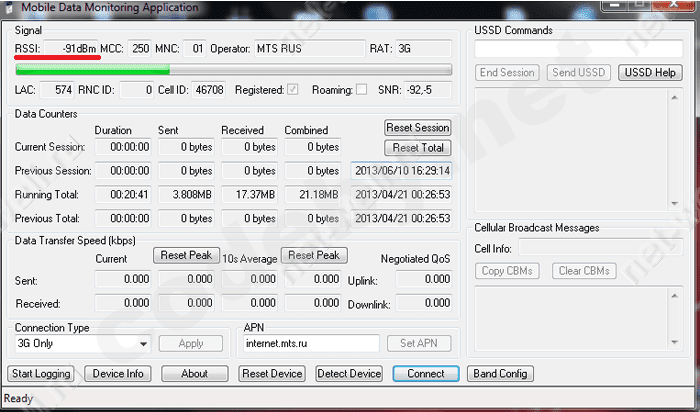This screenshot has height=412, width=700.
Task: Click the End Session button
Action: click(507, 72)
